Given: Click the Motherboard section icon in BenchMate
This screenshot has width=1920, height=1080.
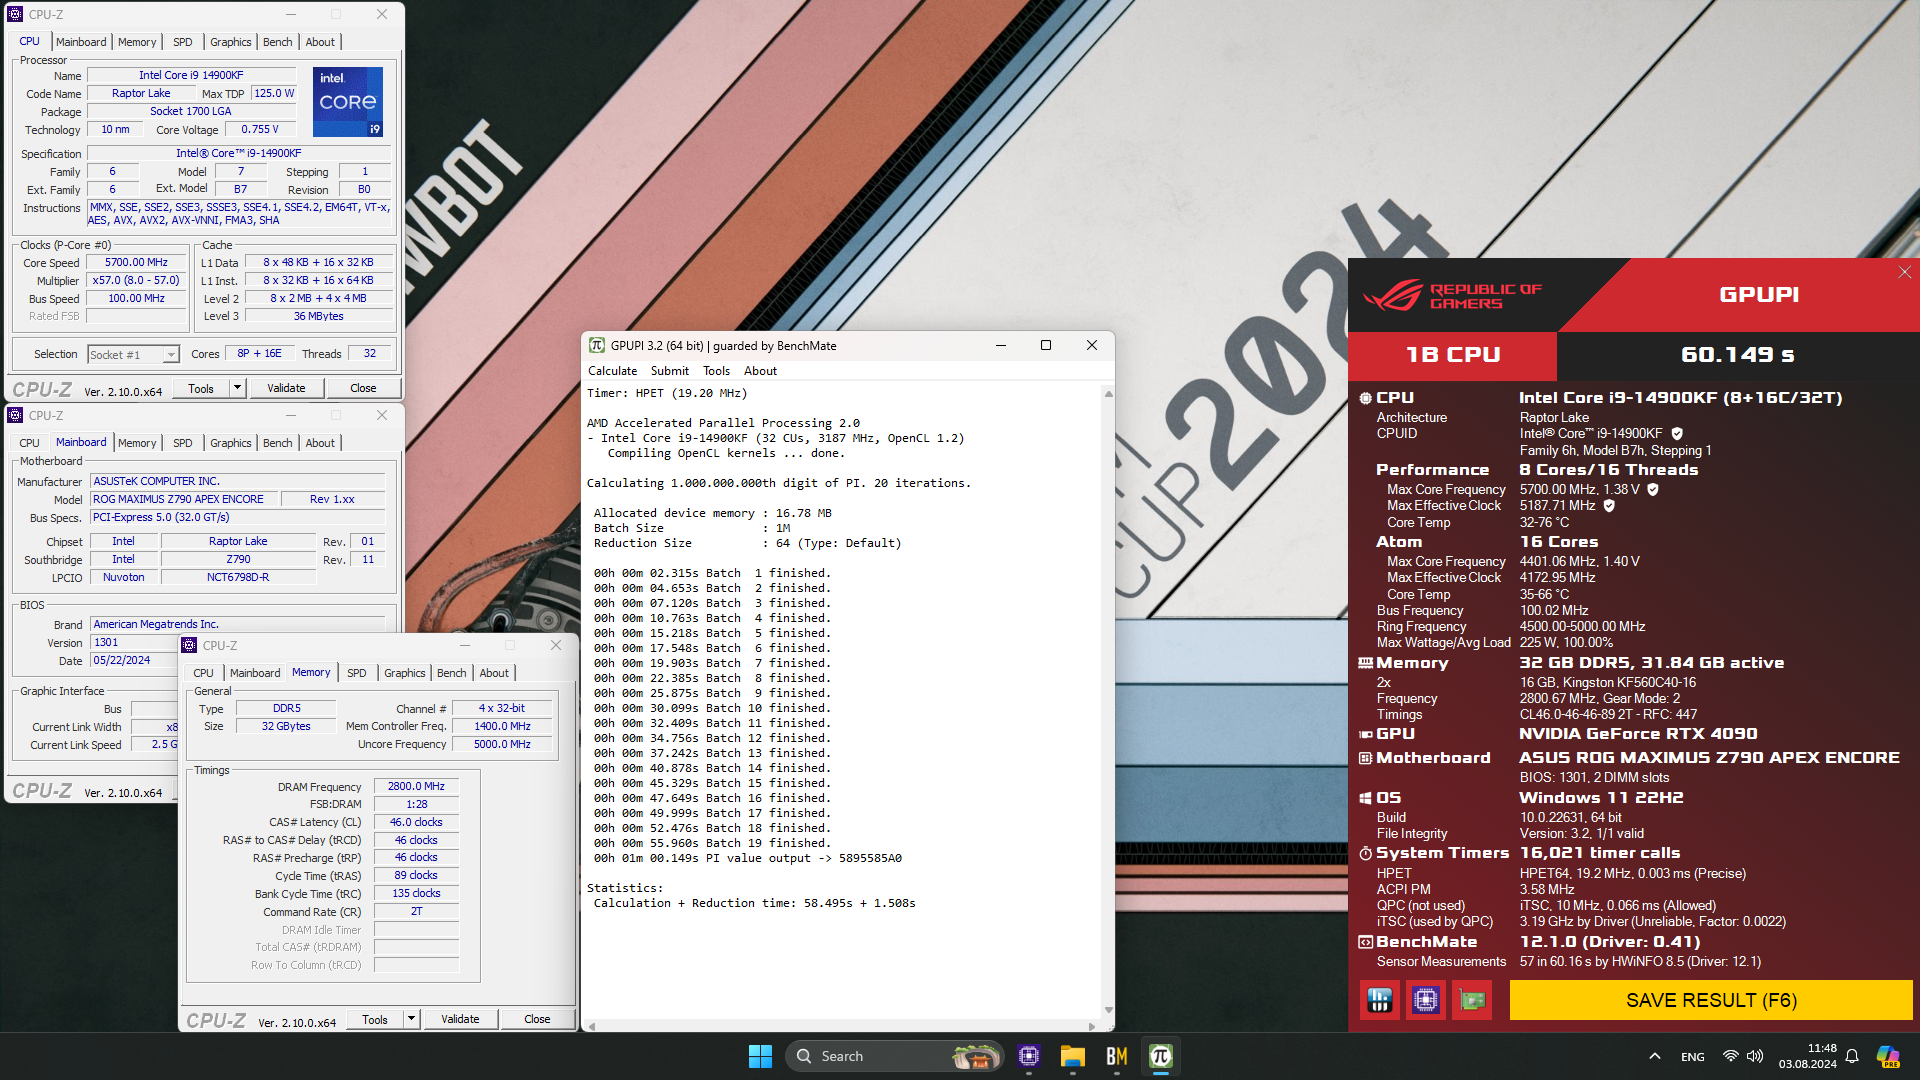Looking at the screenshot, I should point(1365,758).
